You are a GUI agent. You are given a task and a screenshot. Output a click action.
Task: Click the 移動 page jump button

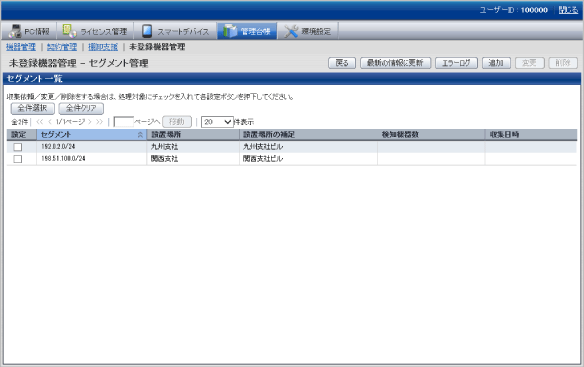coord(177,122)
